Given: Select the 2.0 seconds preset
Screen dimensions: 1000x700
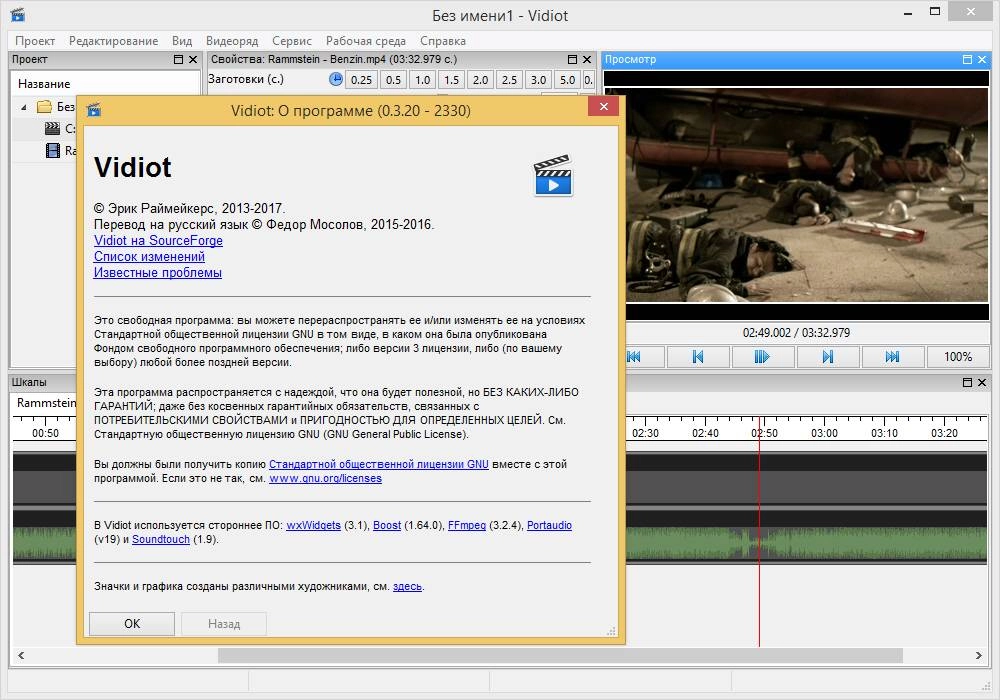Looking at the screenshot, I should [x=480, y=80].
